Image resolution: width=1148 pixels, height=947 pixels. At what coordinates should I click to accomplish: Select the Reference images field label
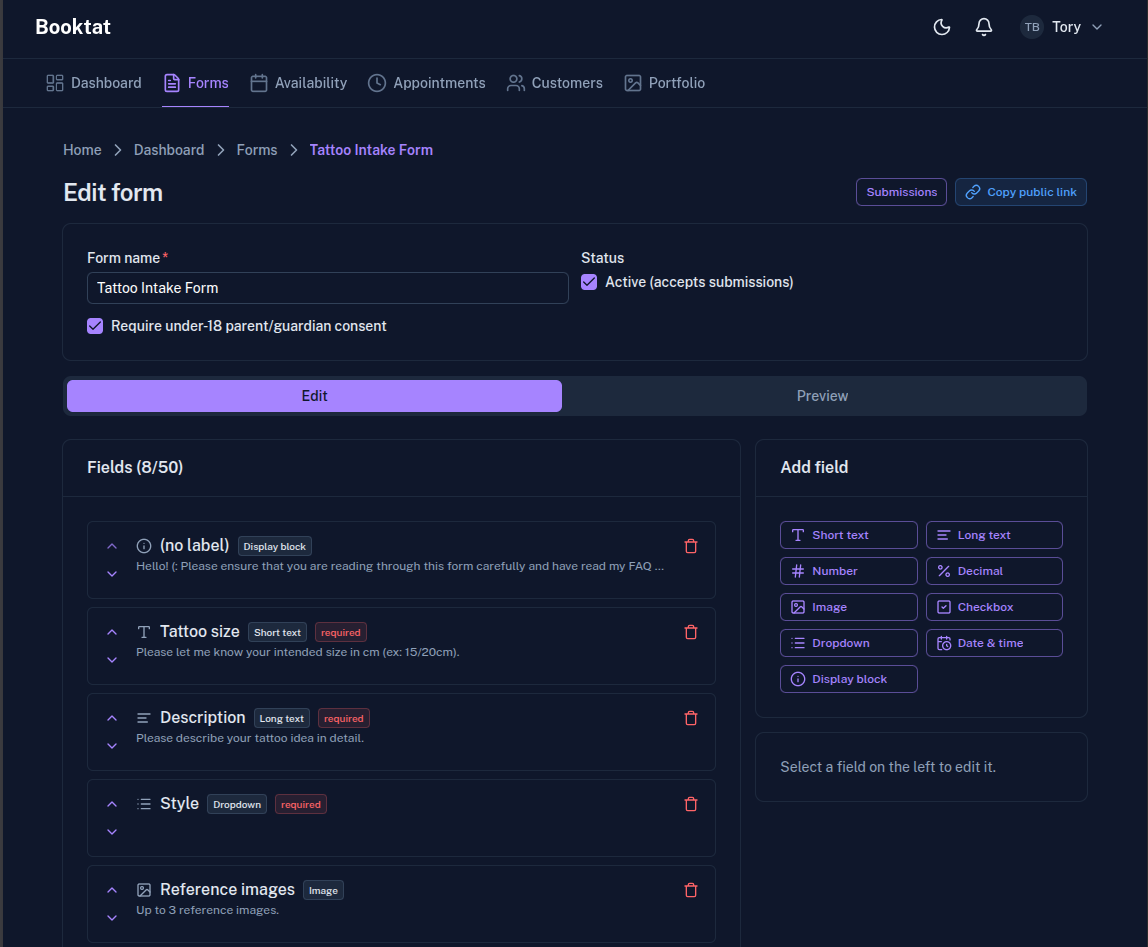tap(228, 889)
